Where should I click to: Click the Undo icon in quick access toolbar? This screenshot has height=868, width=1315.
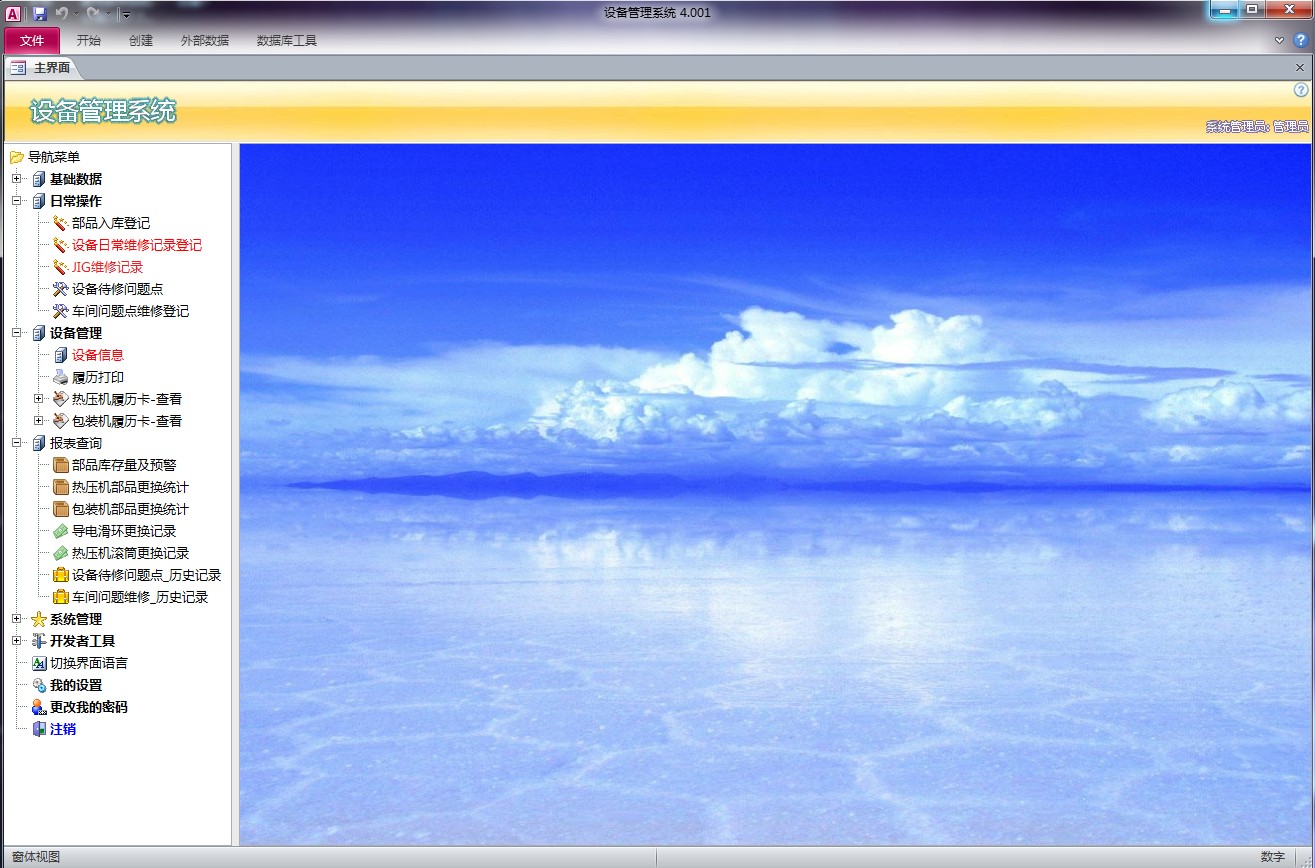tap(62, 13)
